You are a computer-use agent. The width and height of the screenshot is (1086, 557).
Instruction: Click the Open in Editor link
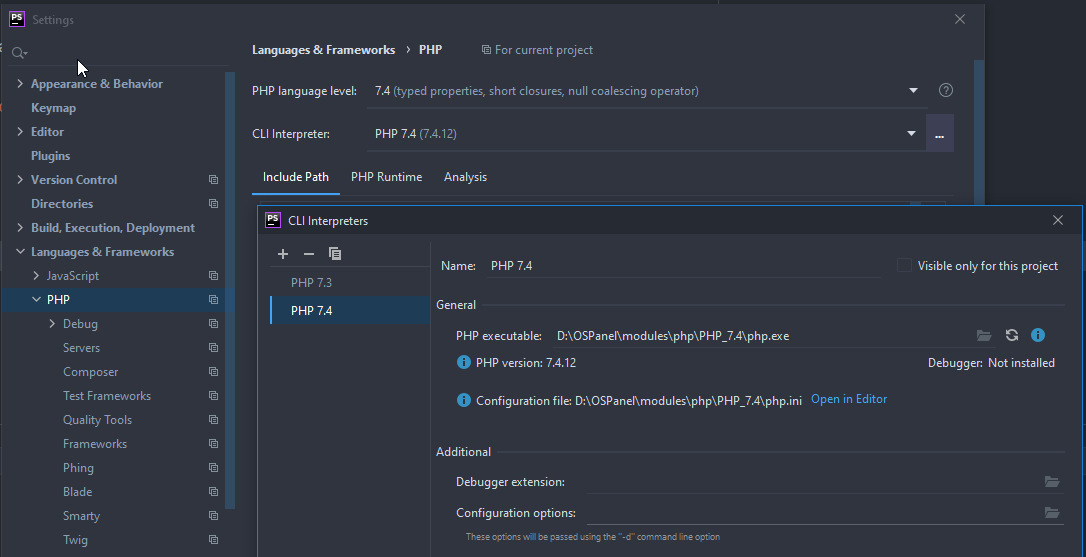pos(848,399)
